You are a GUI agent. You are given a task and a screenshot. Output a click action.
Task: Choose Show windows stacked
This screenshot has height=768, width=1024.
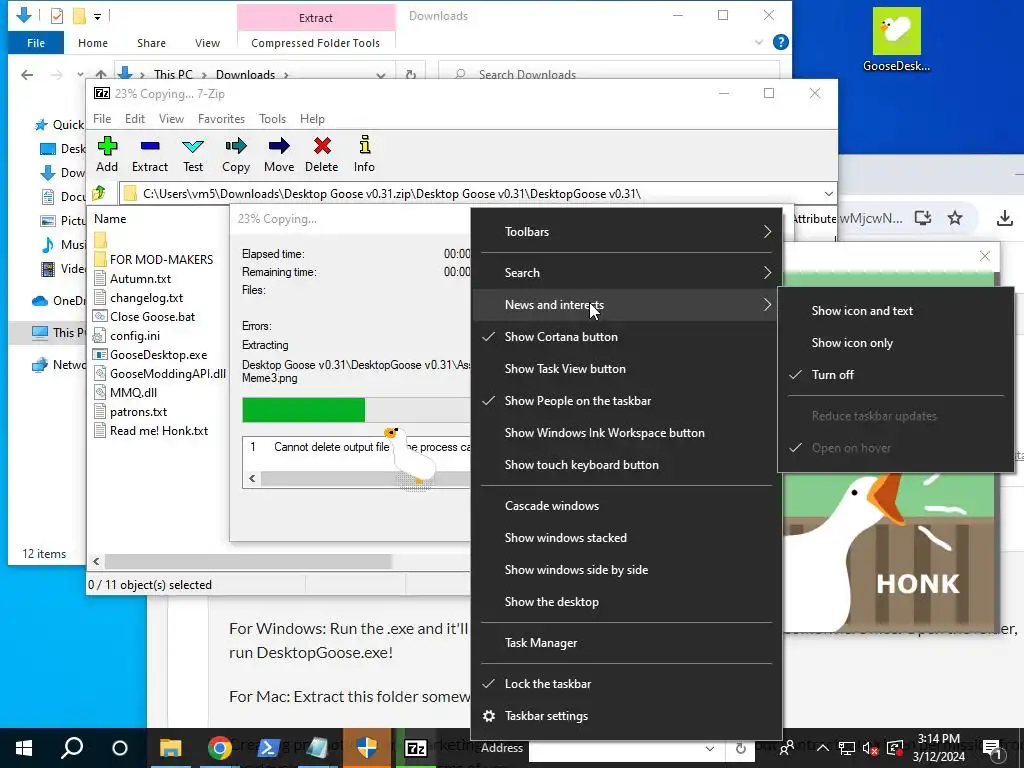pyautogui.click(x=626, y=538)
